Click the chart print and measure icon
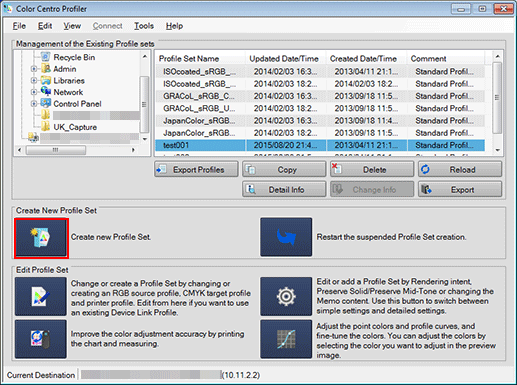 pos(41,339)
